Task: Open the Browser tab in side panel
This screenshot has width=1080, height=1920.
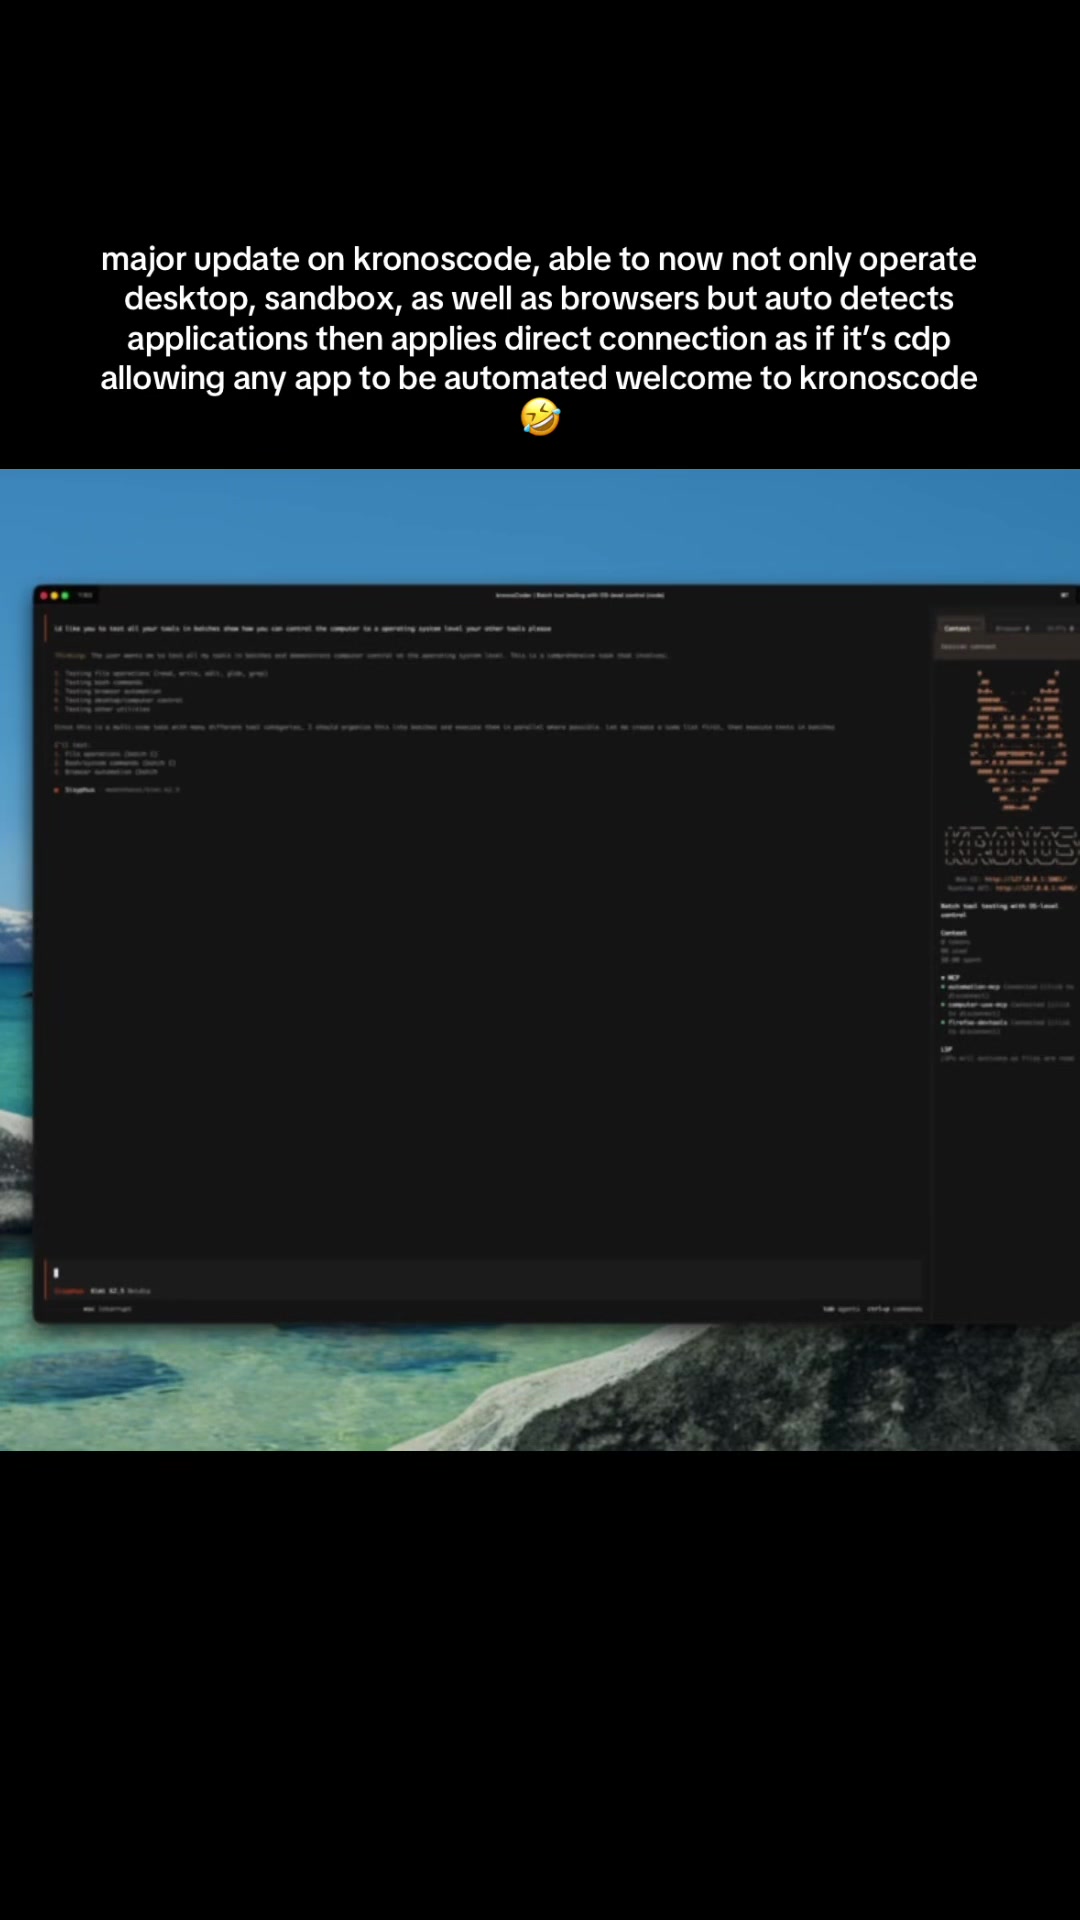Action: [x=1012, y=628]
